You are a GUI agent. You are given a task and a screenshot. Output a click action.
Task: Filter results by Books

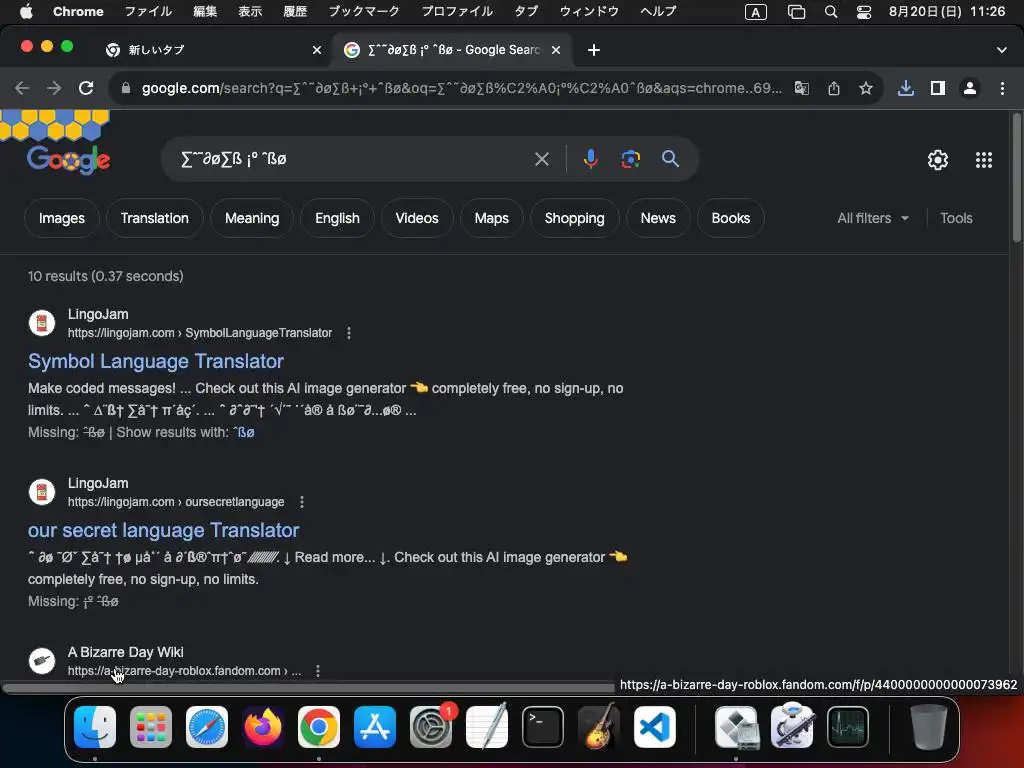(x=730, y=218)
